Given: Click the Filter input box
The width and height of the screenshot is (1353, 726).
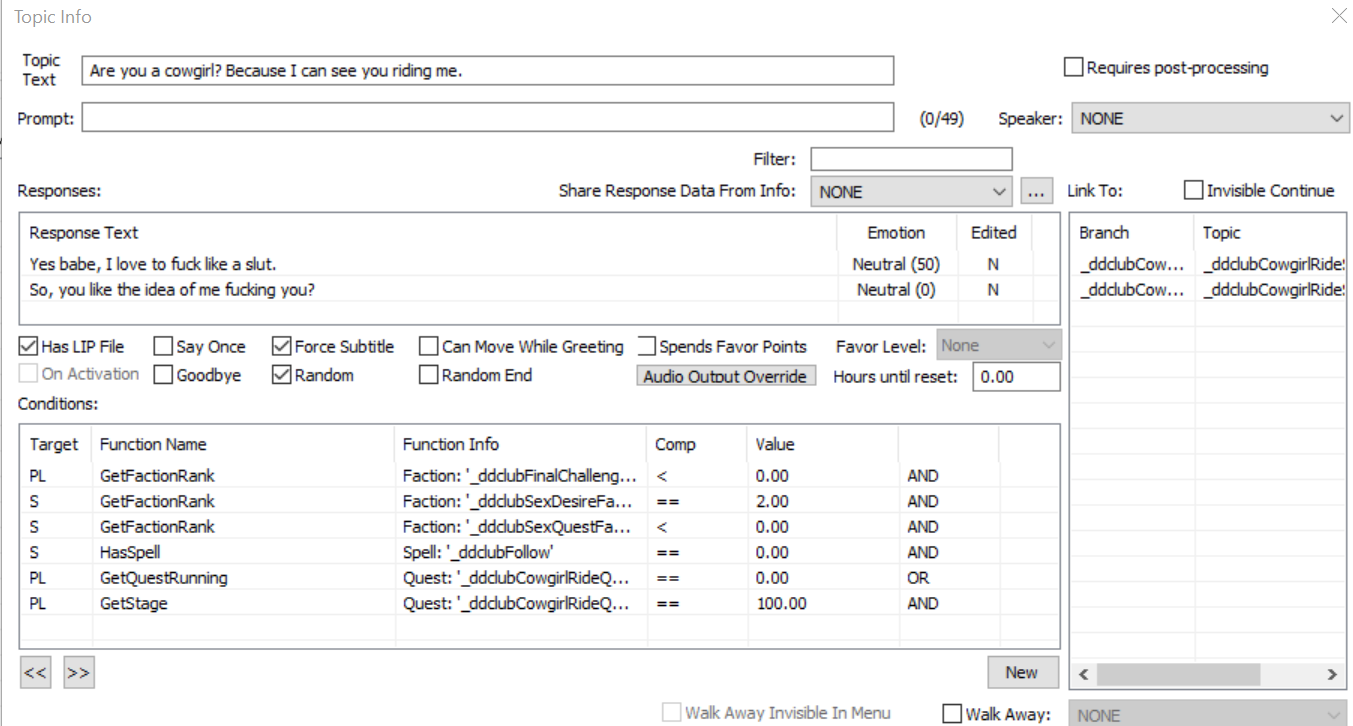Looking at the screenshot, I should tap(911, 159).
